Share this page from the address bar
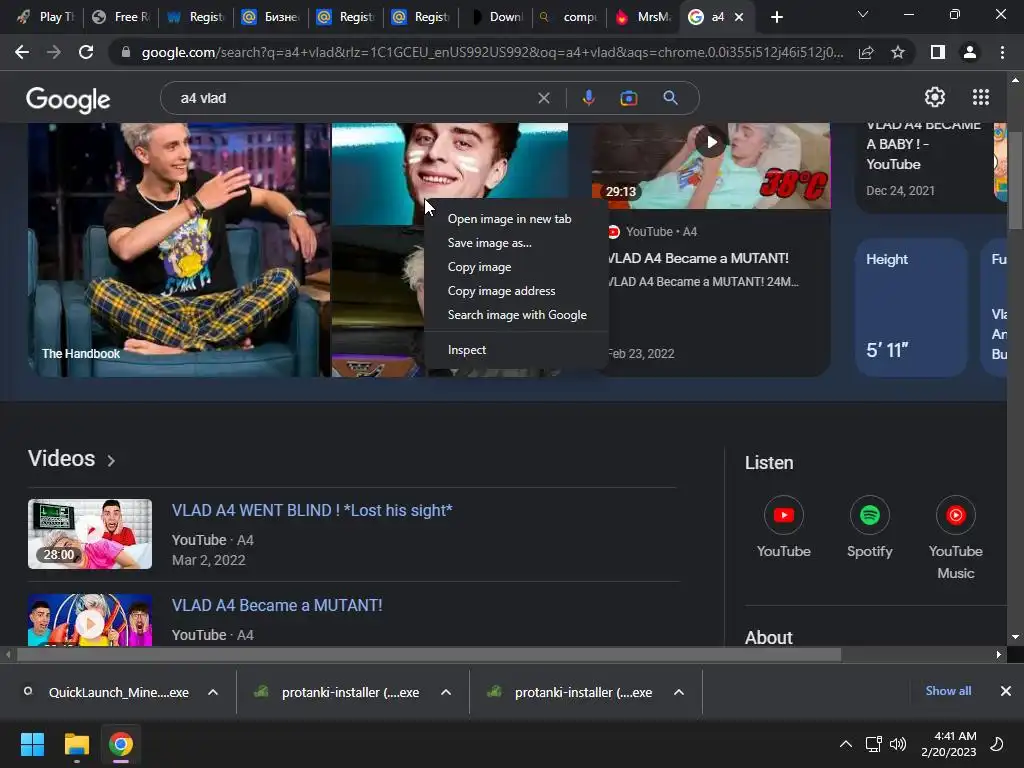Image resolution: width=1024 pixels, height=768 pixels. coord(866,52)
